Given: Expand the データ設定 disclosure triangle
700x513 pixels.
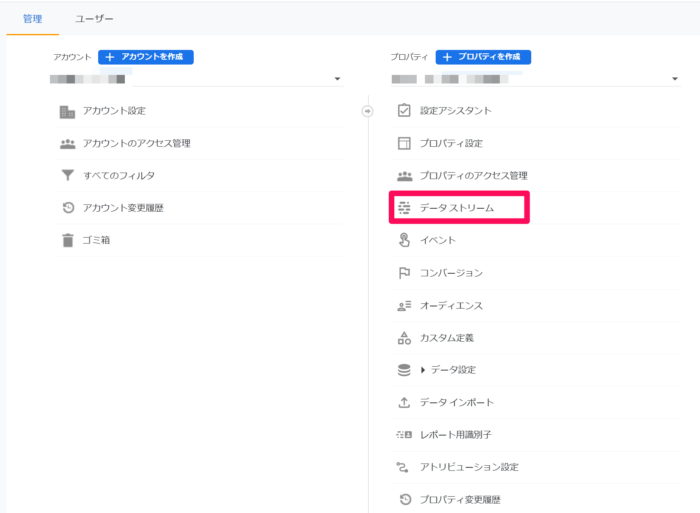Looking at the screenshot, I should pos(423,370).
